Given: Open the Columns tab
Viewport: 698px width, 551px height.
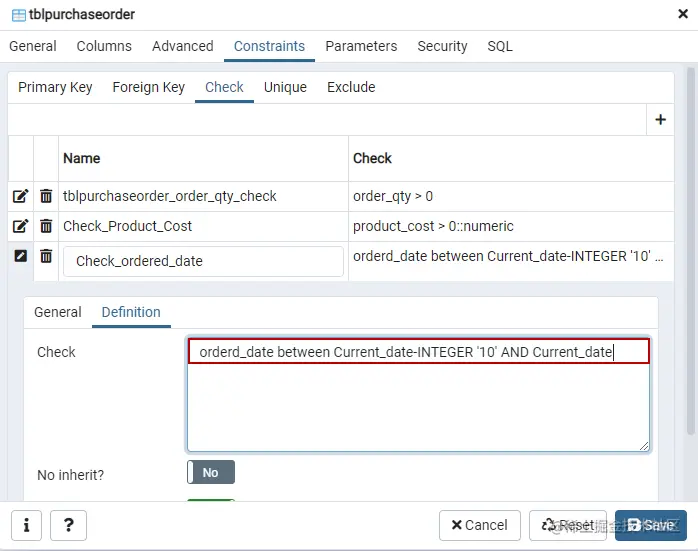Looking at the screenshot, I should [x=104, y=46].
